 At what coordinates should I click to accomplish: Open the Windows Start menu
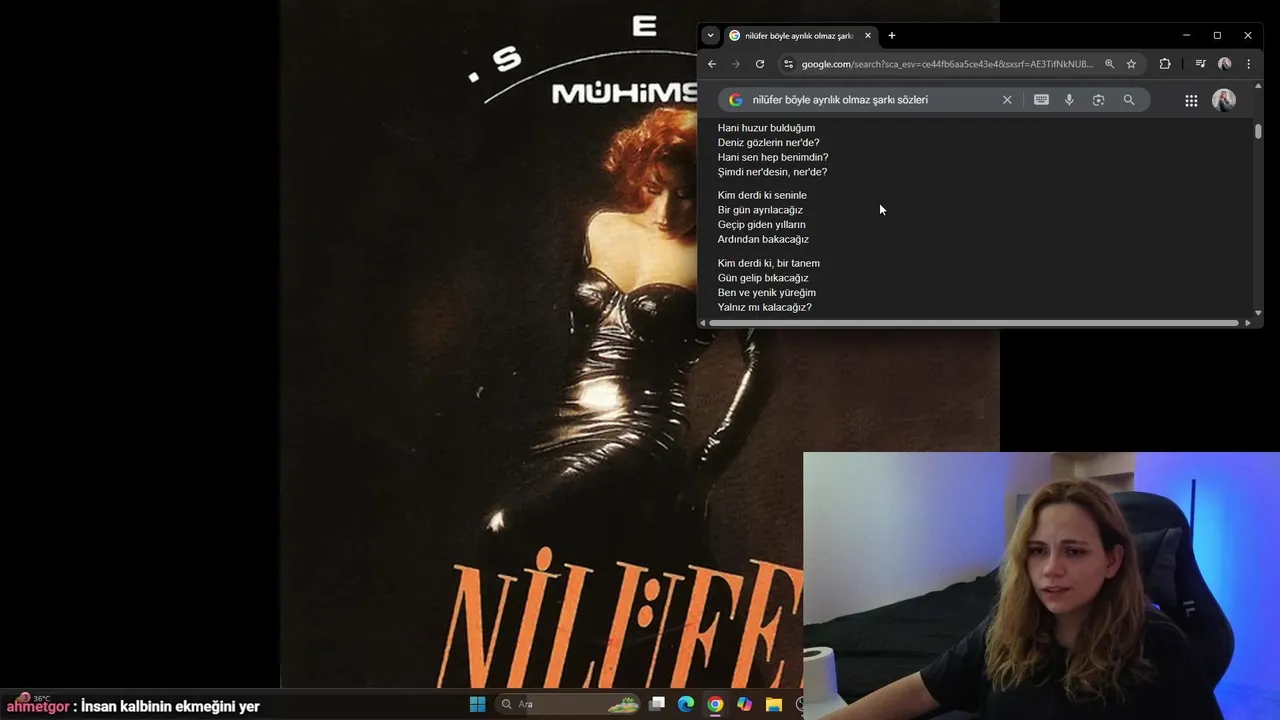click(x=478, y=704)
